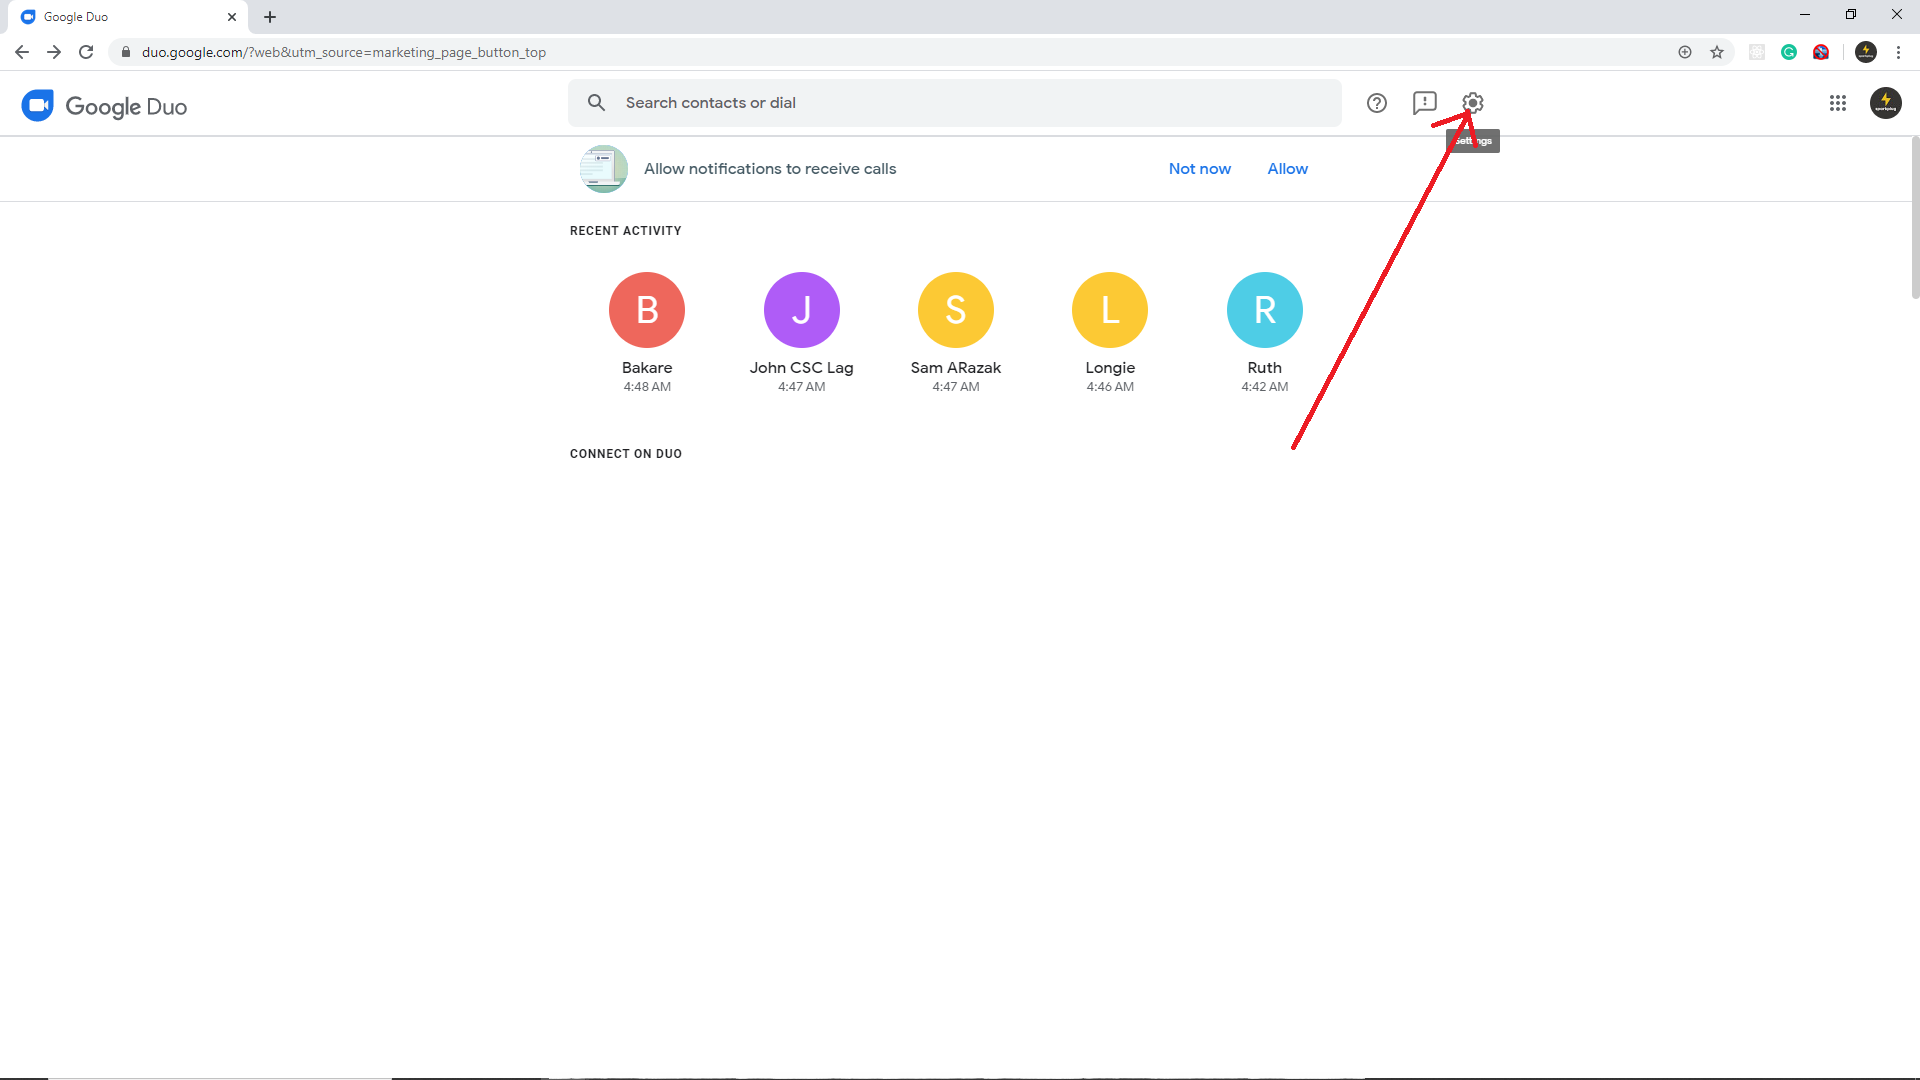
Task: Click the site lock icon
Action: click(x=126, y=52)
